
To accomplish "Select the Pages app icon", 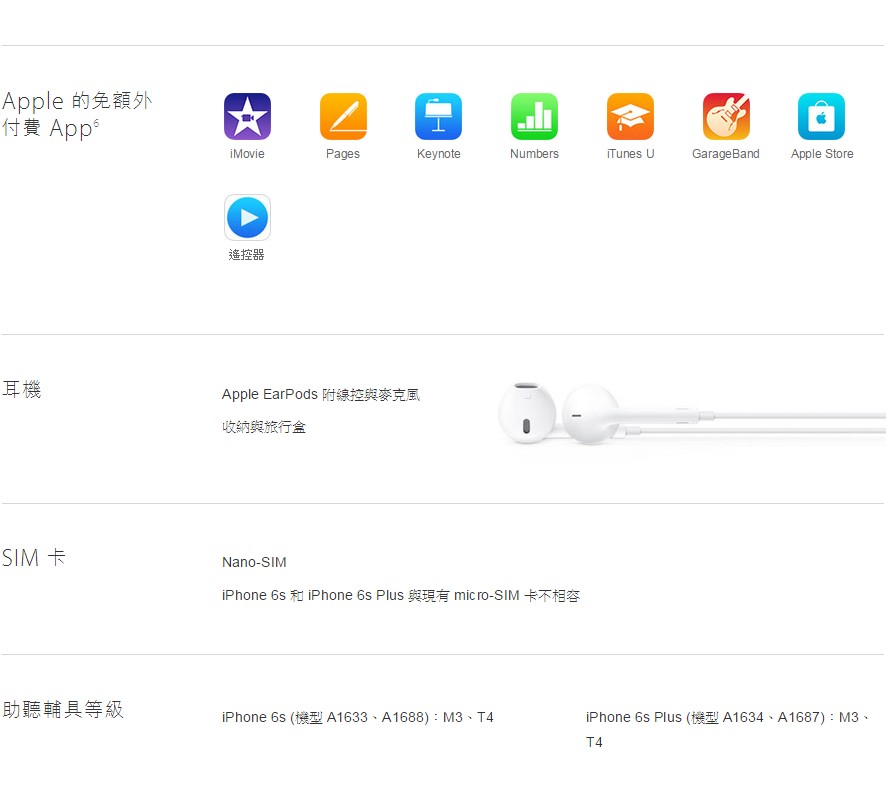I will pos(343,116).
